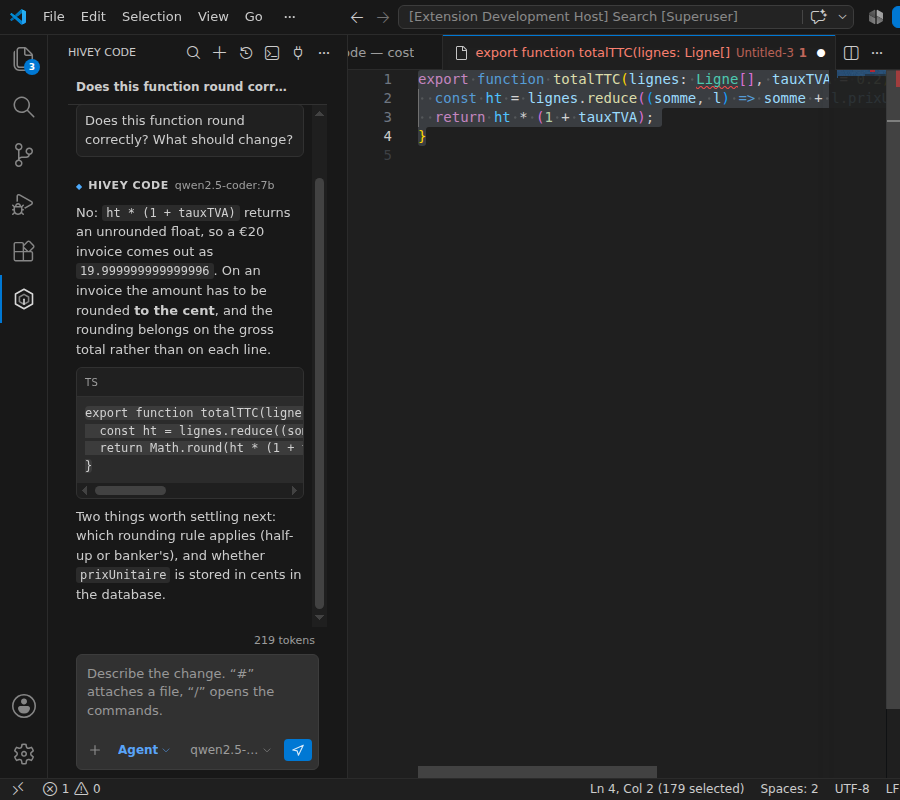Click the TS code block language label
Image resolution: width=900 pixels, height=800 pixels.
pyautogui.click(x=91, y=382)
